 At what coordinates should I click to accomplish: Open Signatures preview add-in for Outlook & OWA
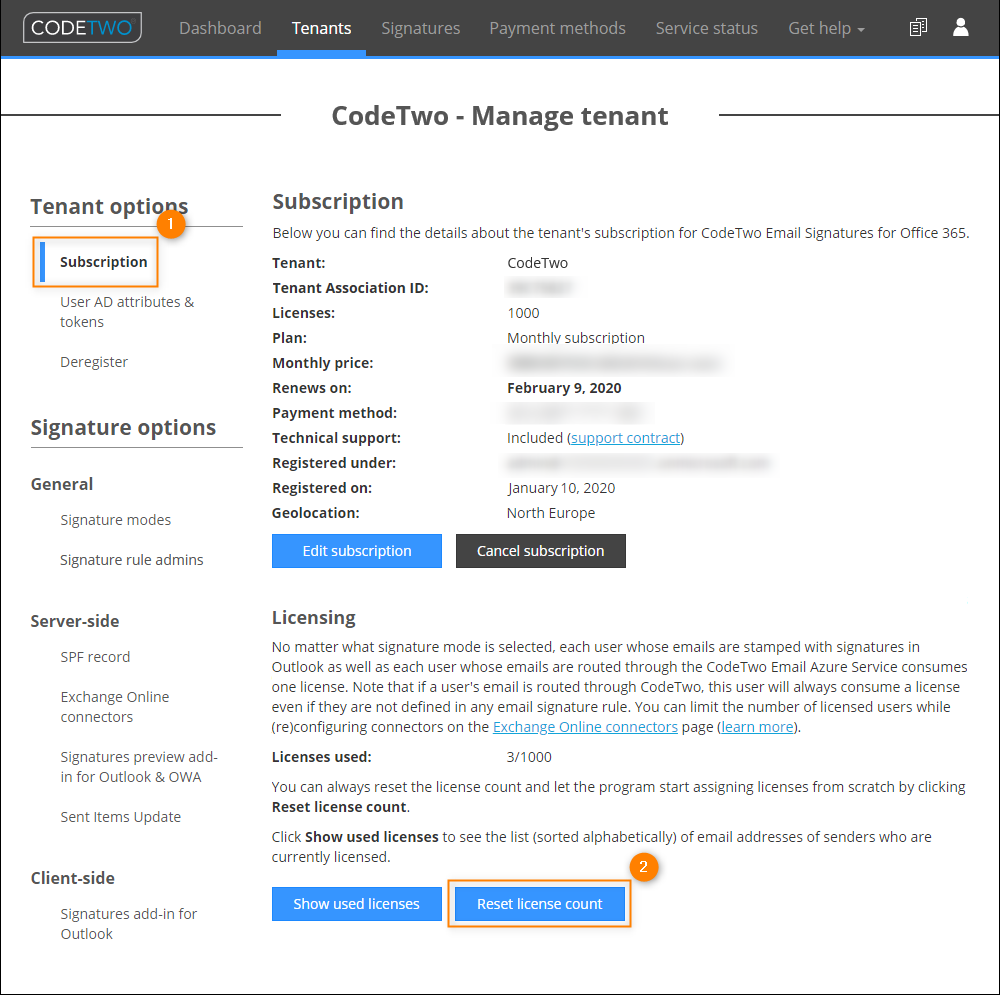coord(139,766)
